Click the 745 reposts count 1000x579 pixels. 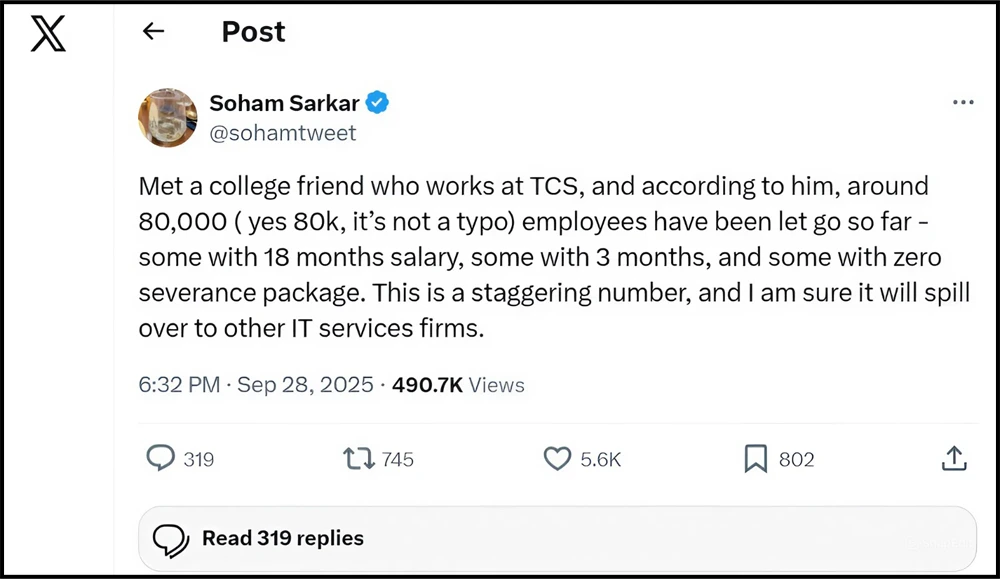pyautogui.click(x=398, y=460)
